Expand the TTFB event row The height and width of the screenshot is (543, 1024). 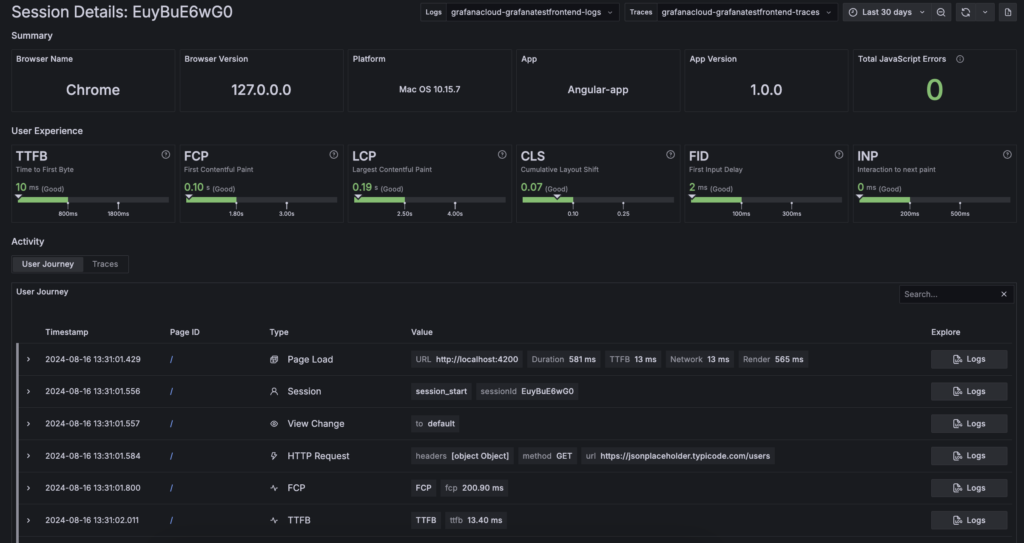[28, 520]
